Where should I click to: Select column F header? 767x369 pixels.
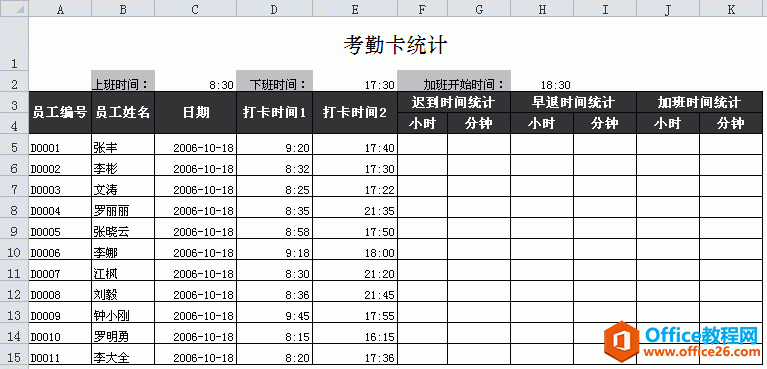[422, 9]
